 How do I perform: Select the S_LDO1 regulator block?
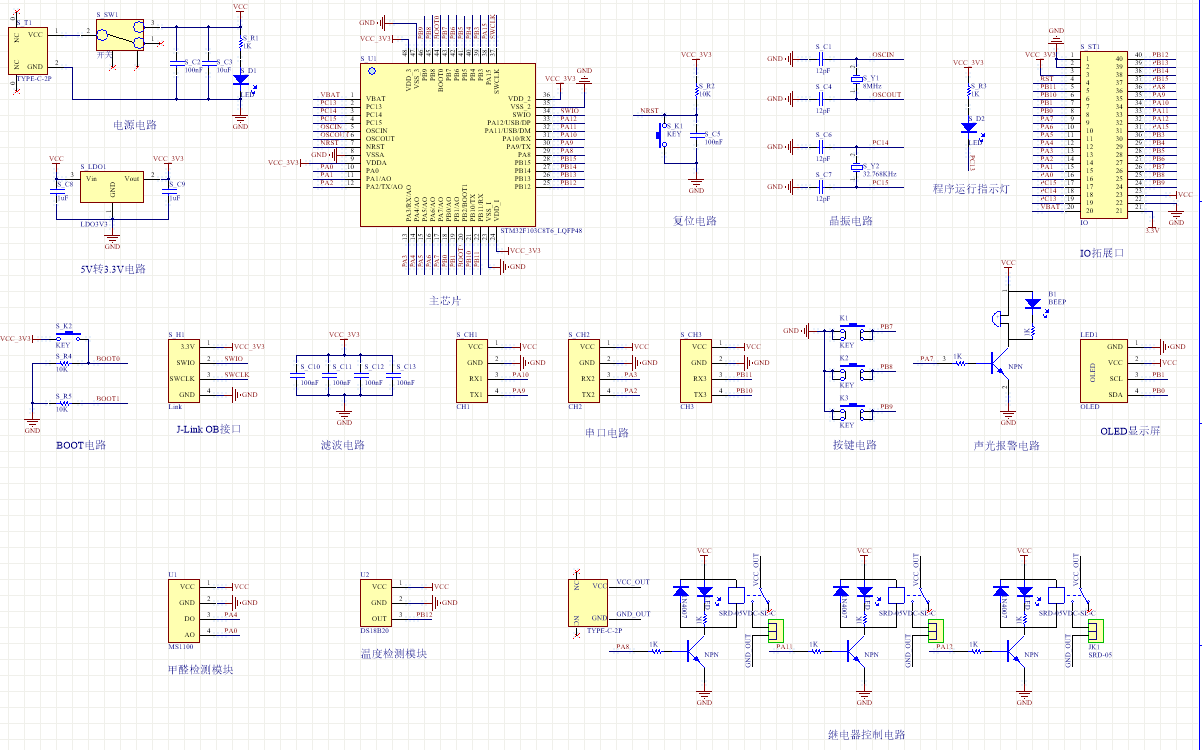pyautogui.click(x=112, y=188)
